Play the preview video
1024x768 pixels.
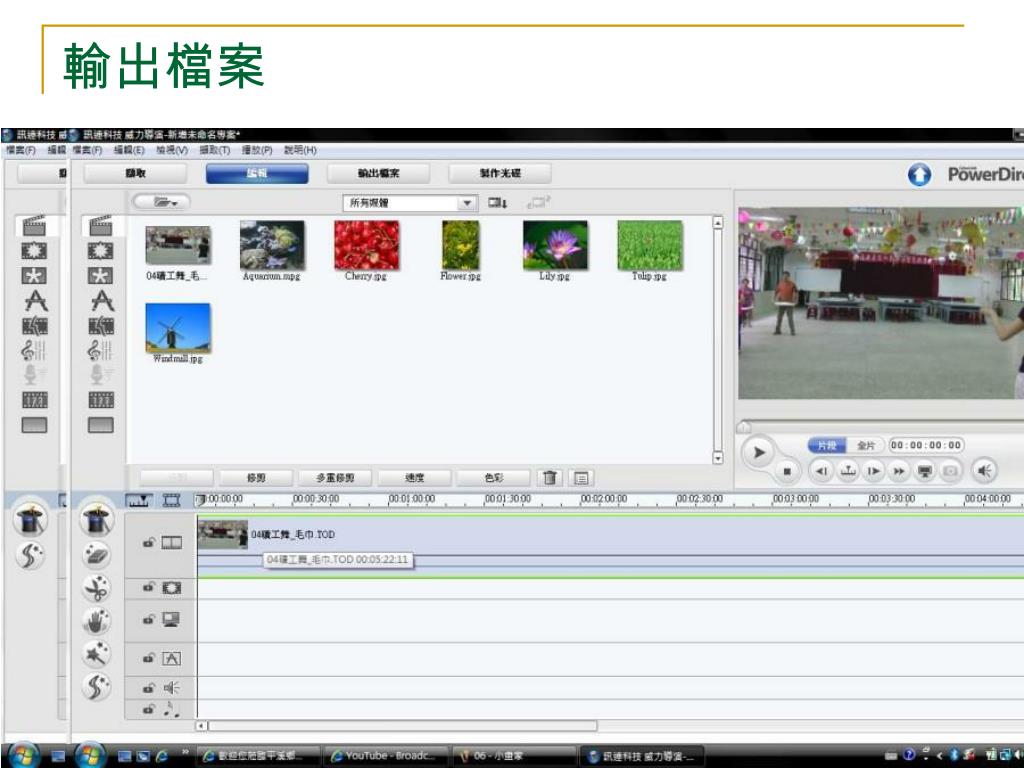tap(758, 452)
